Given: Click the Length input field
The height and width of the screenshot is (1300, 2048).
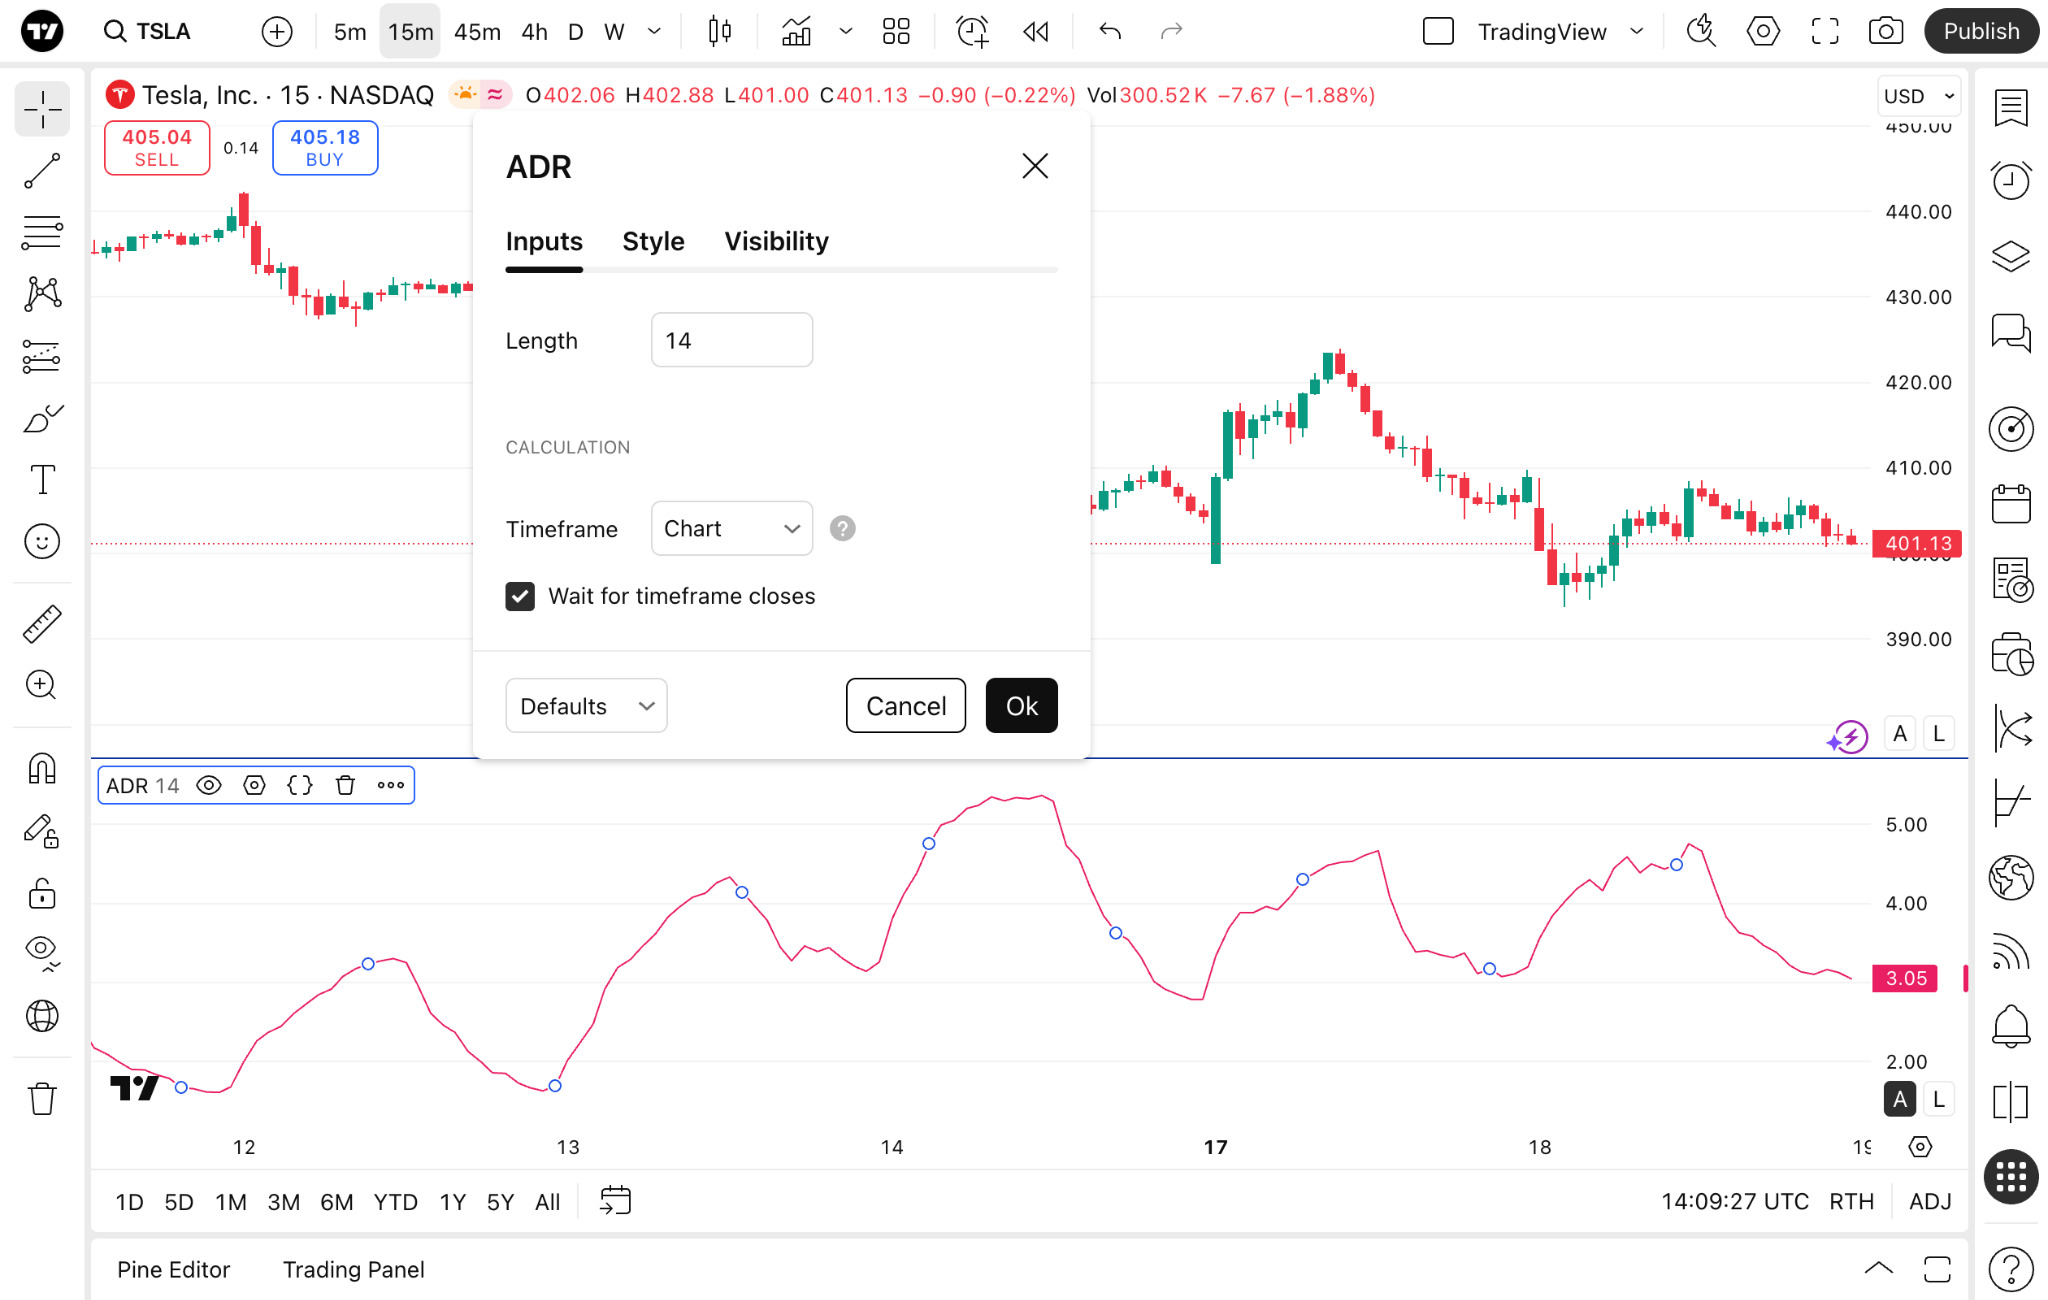Looking at the screenshot, I should 731,340.
